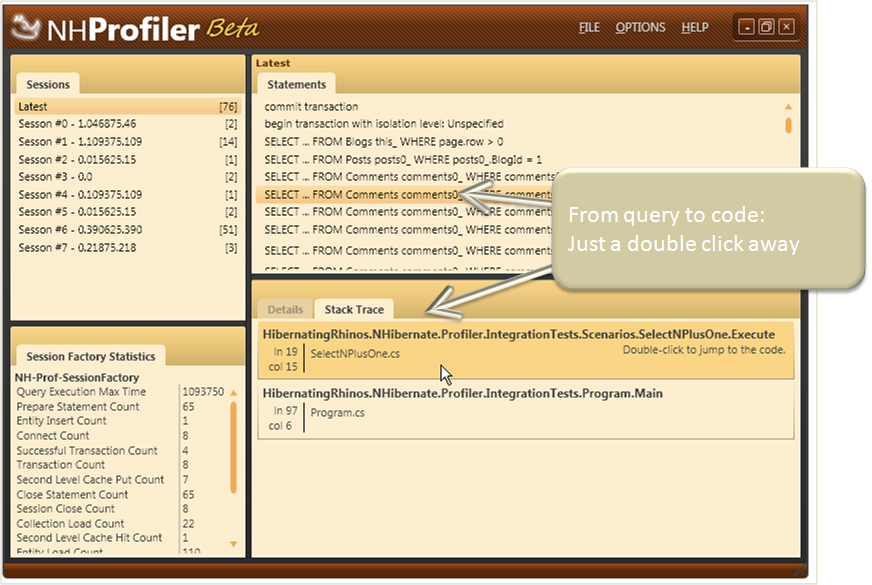The image size is (872, 585).
Task: Click the NH-Prof-SessionFactory heading
Action: click(x=77, y=378)
